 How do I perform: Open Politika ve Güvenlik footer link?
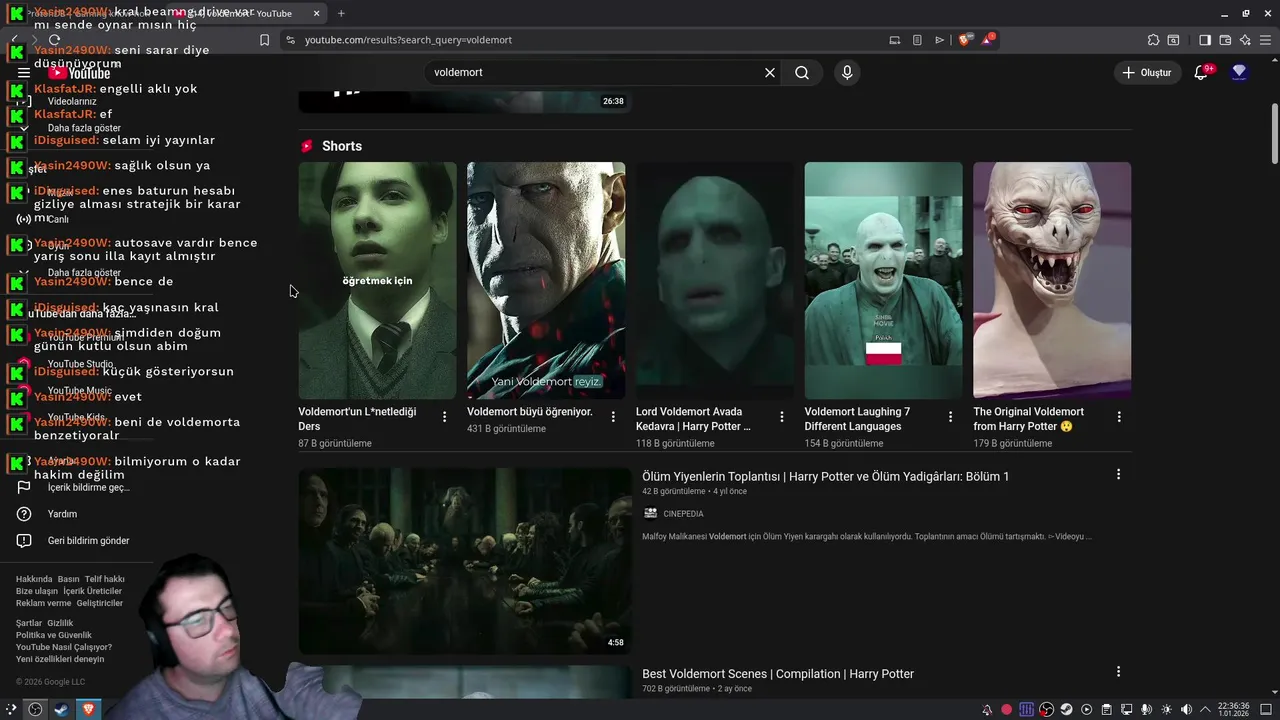[x=54, y=635]
